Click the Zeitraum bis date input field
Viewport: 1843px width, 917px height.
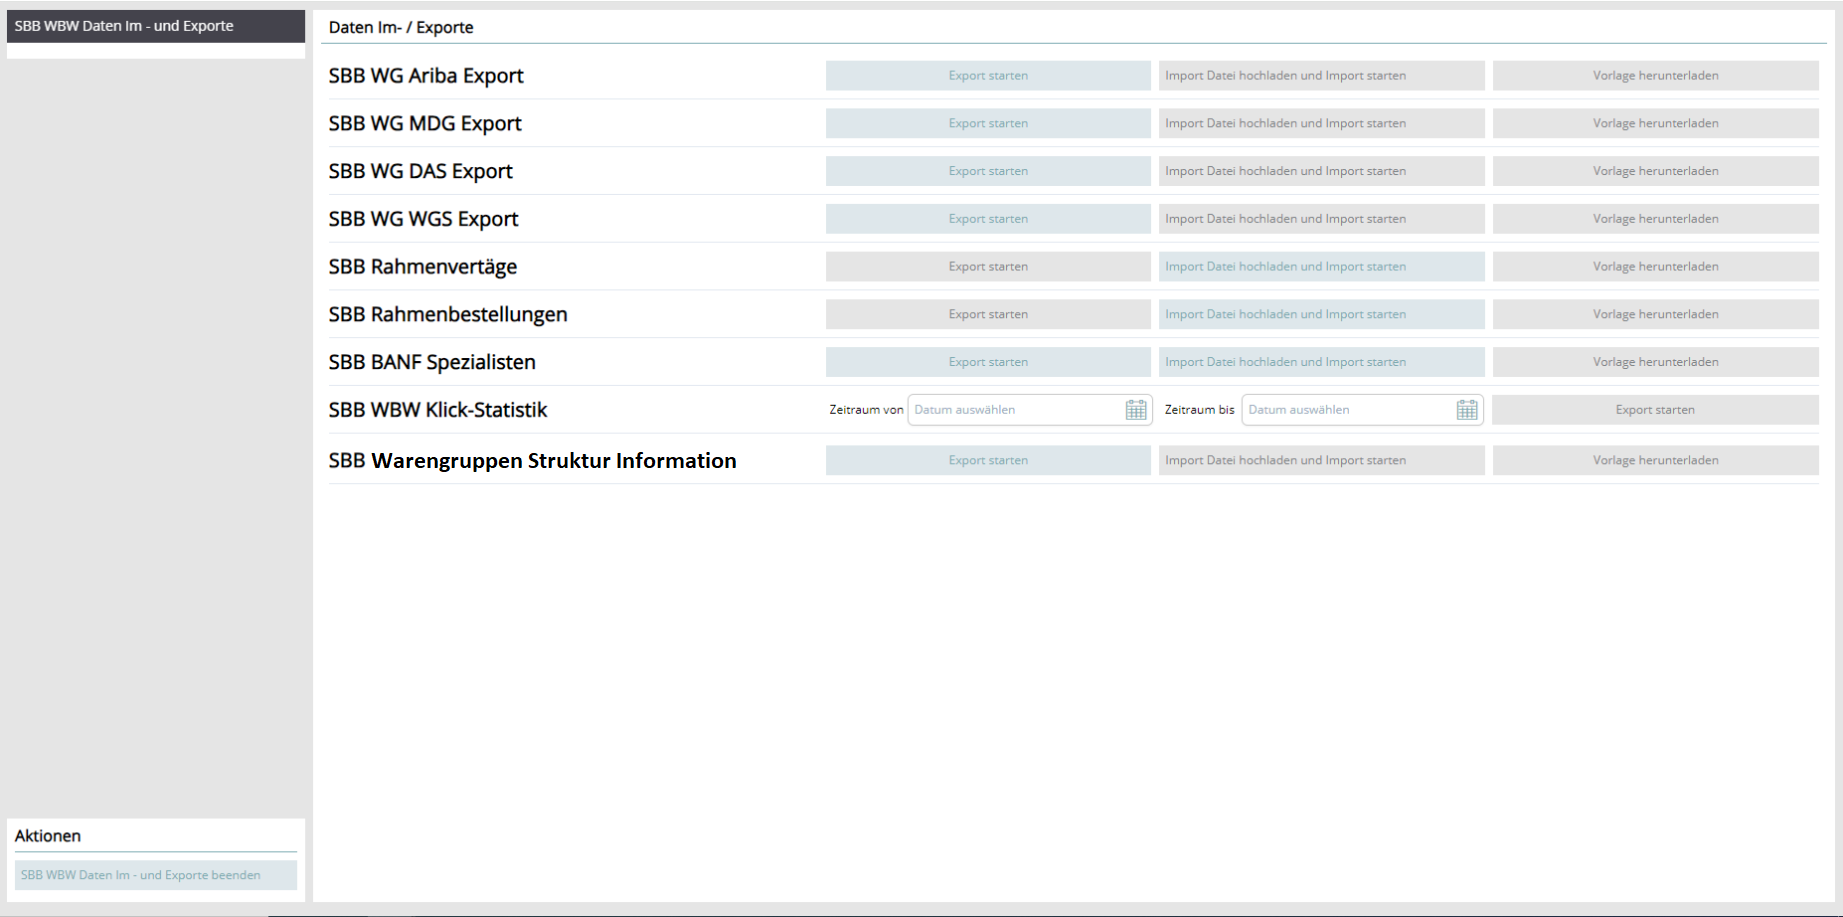click(1348, 410)
